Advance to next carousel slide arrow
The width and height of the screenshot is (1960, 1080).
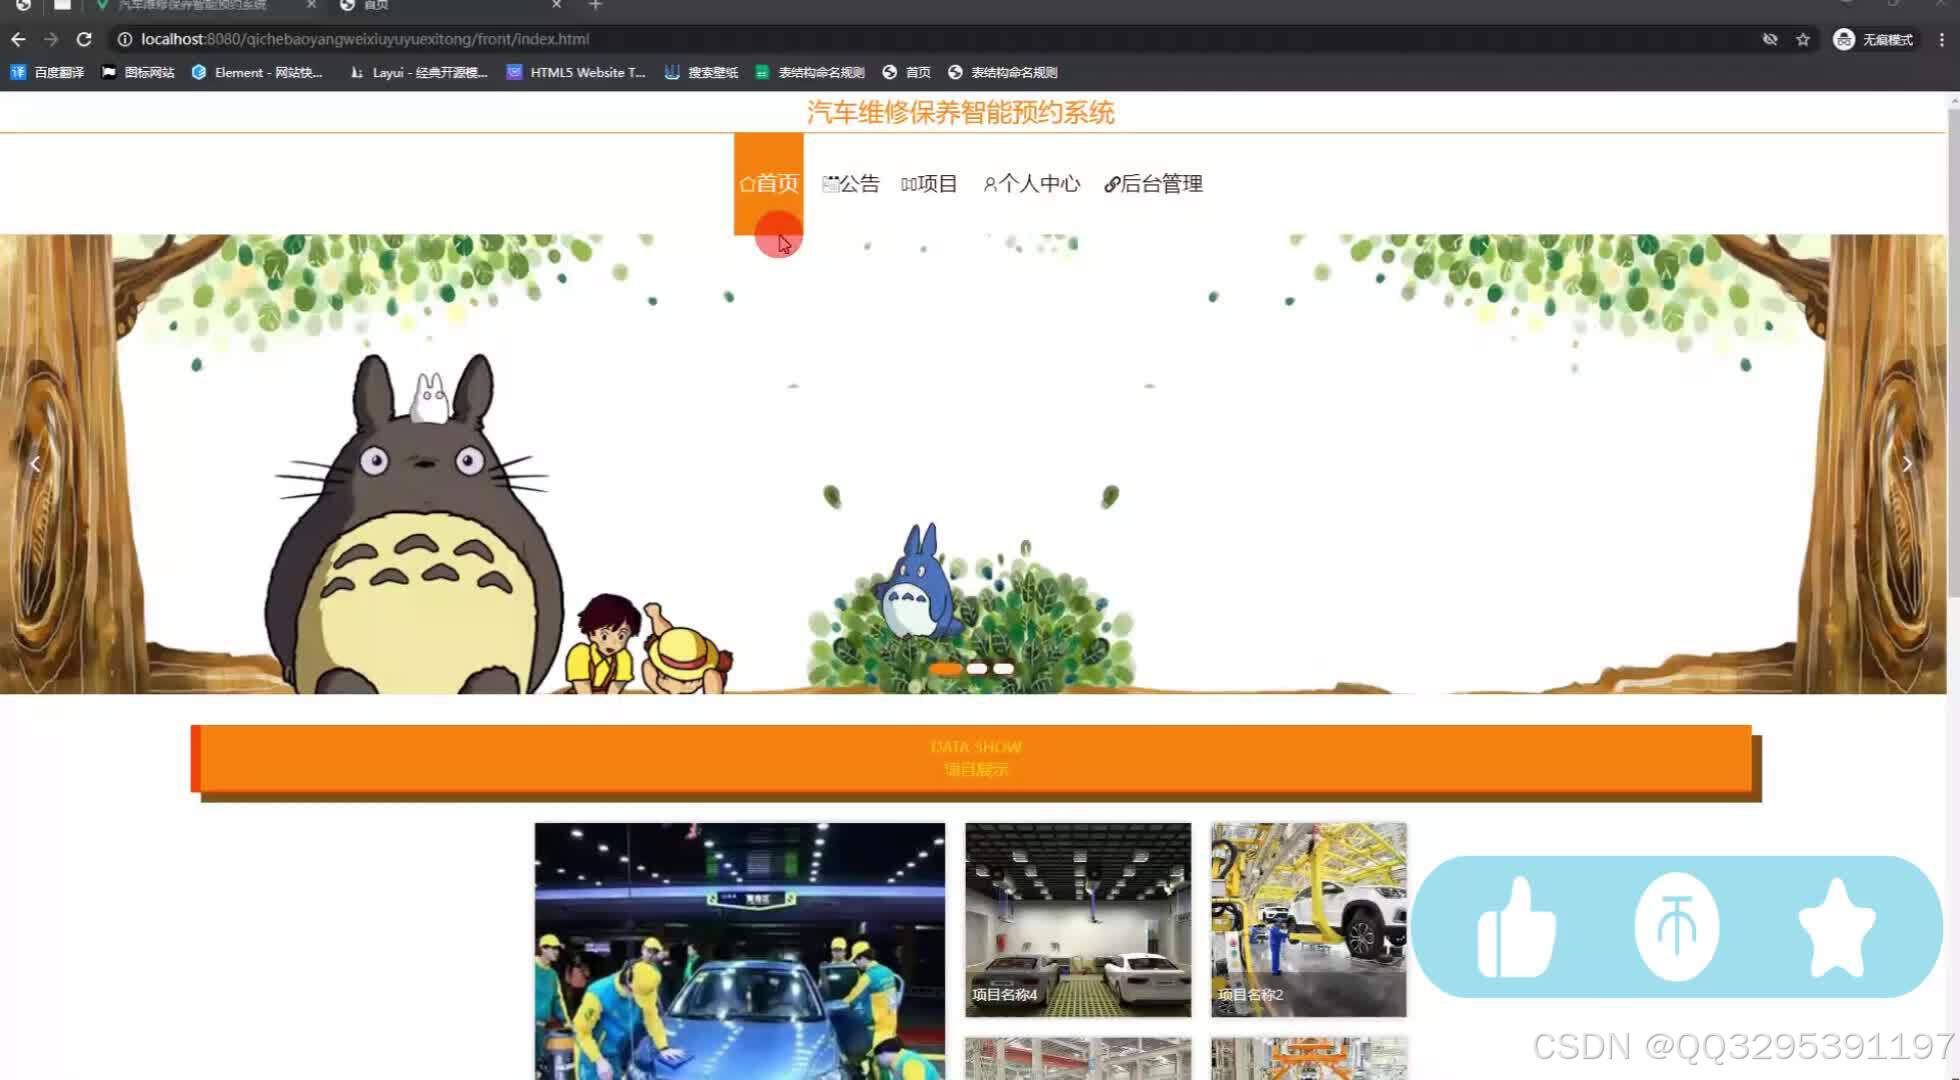1907,464
